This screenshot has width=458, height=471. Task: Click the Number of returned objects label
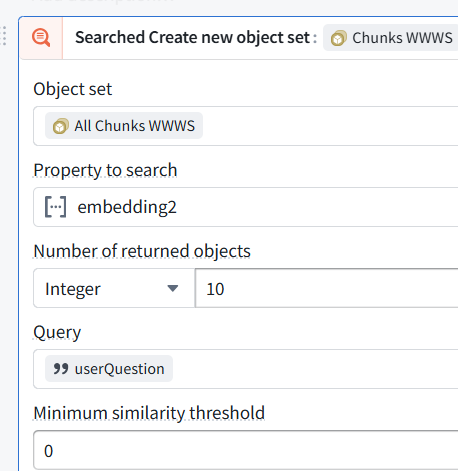(142, 251)
